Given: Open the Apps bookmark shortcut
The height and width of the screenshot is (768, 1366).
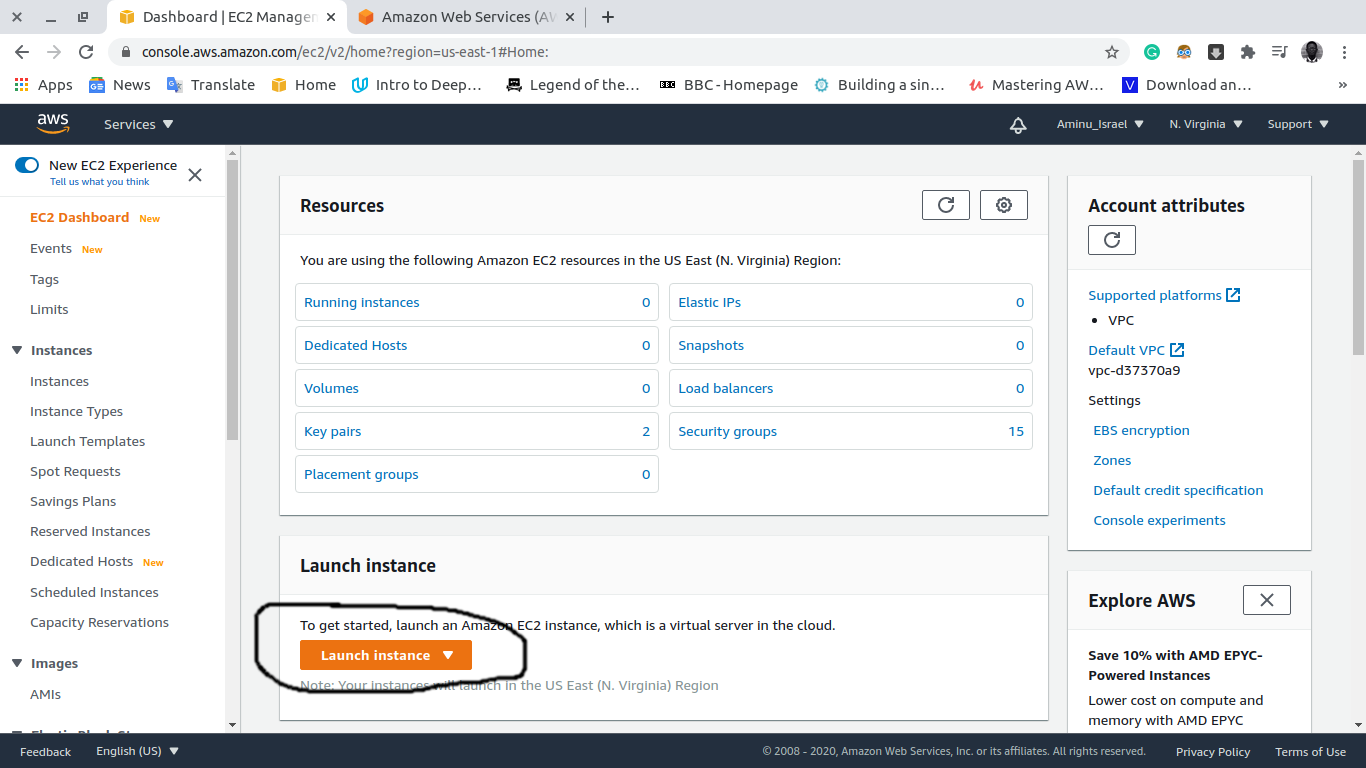Looking at the screenshot, I should click(43, 85).
